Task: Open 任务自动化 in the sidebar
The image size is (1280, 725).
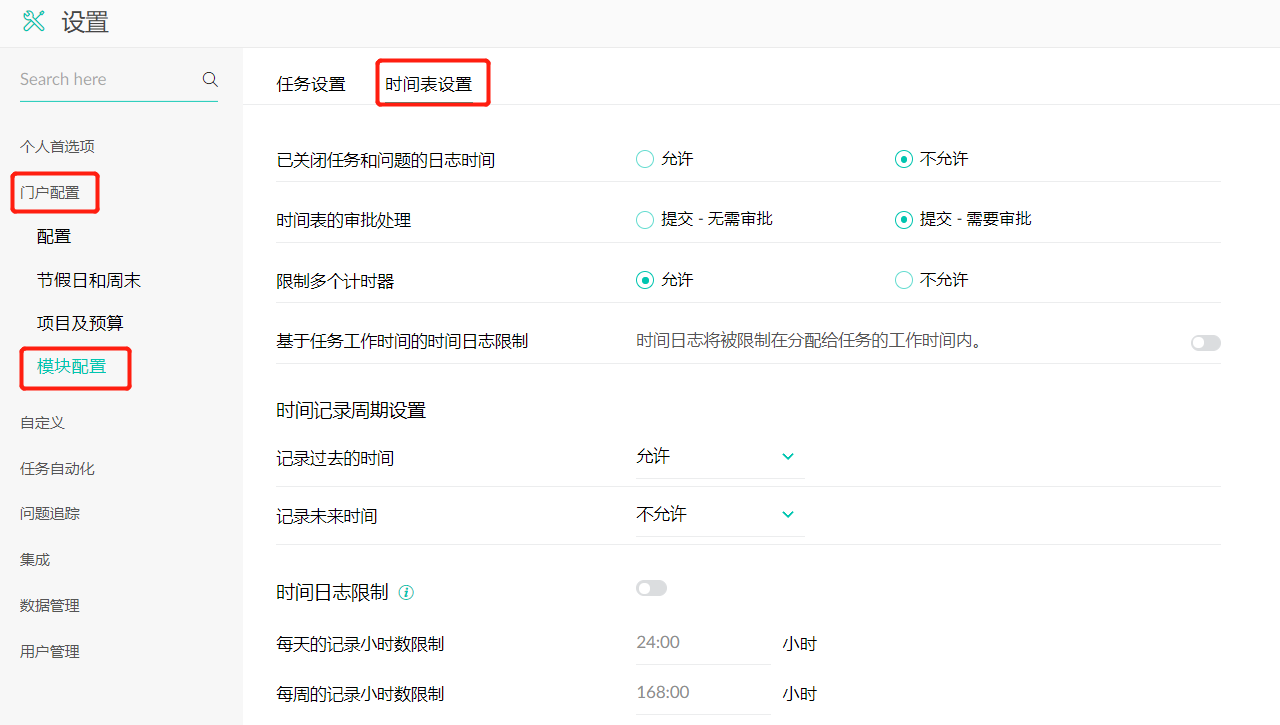Action: (57, 469)
